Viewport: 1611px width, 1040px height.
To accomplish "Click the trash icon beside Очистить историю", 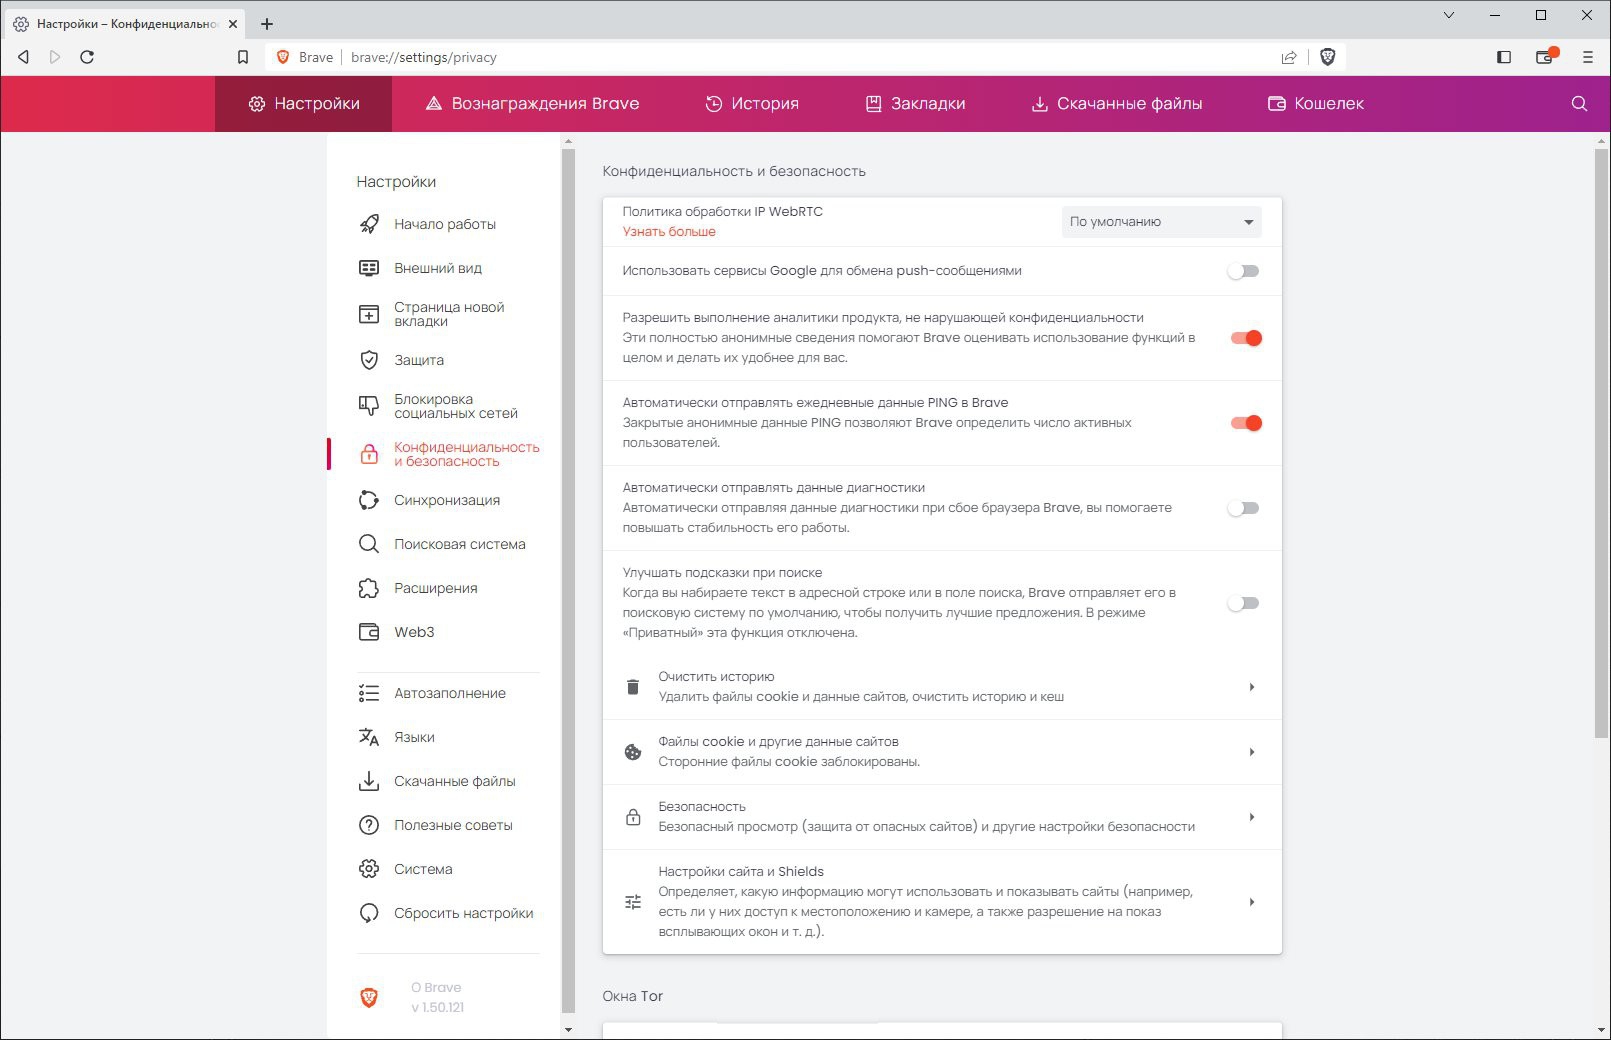I will click(633, 687).
